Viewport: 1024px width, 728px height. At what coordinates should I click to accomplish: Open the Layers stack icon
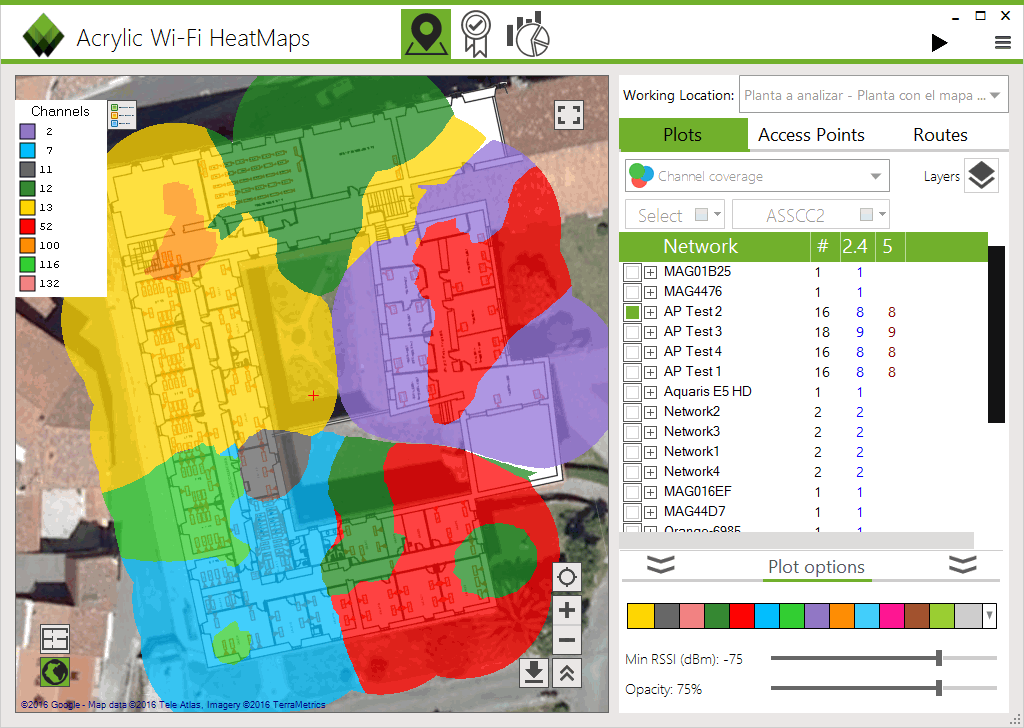click(x=981, y=176)
